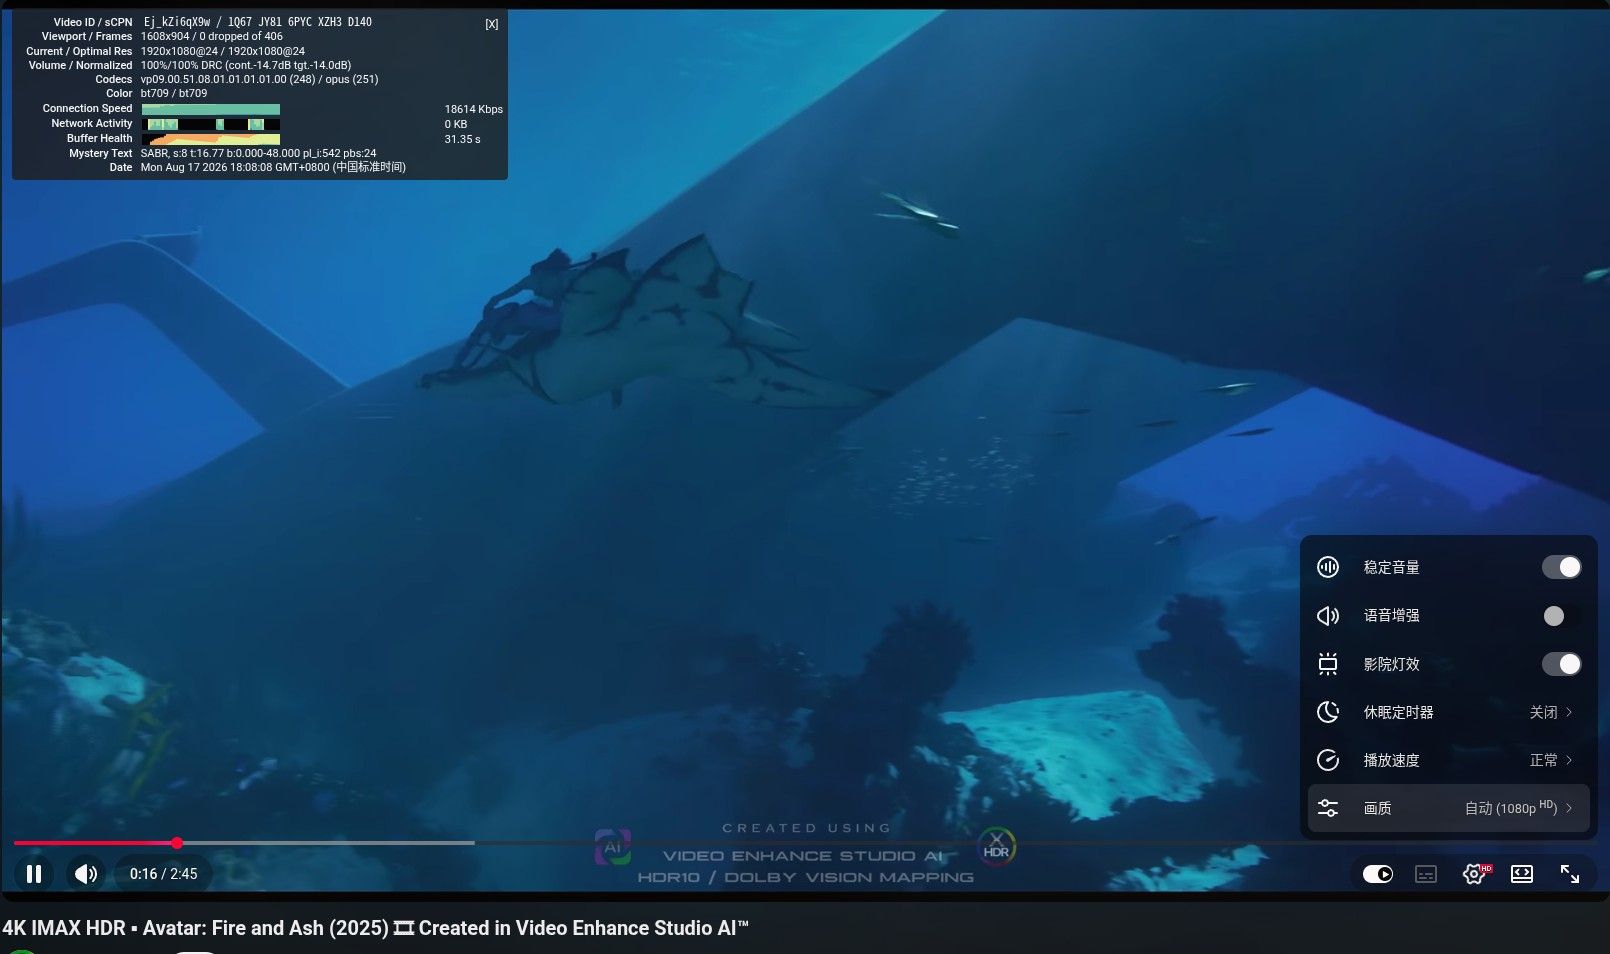Select the 影院灯效 menu label
This screenshot has height=954, width=1610.
(1392, 664)
